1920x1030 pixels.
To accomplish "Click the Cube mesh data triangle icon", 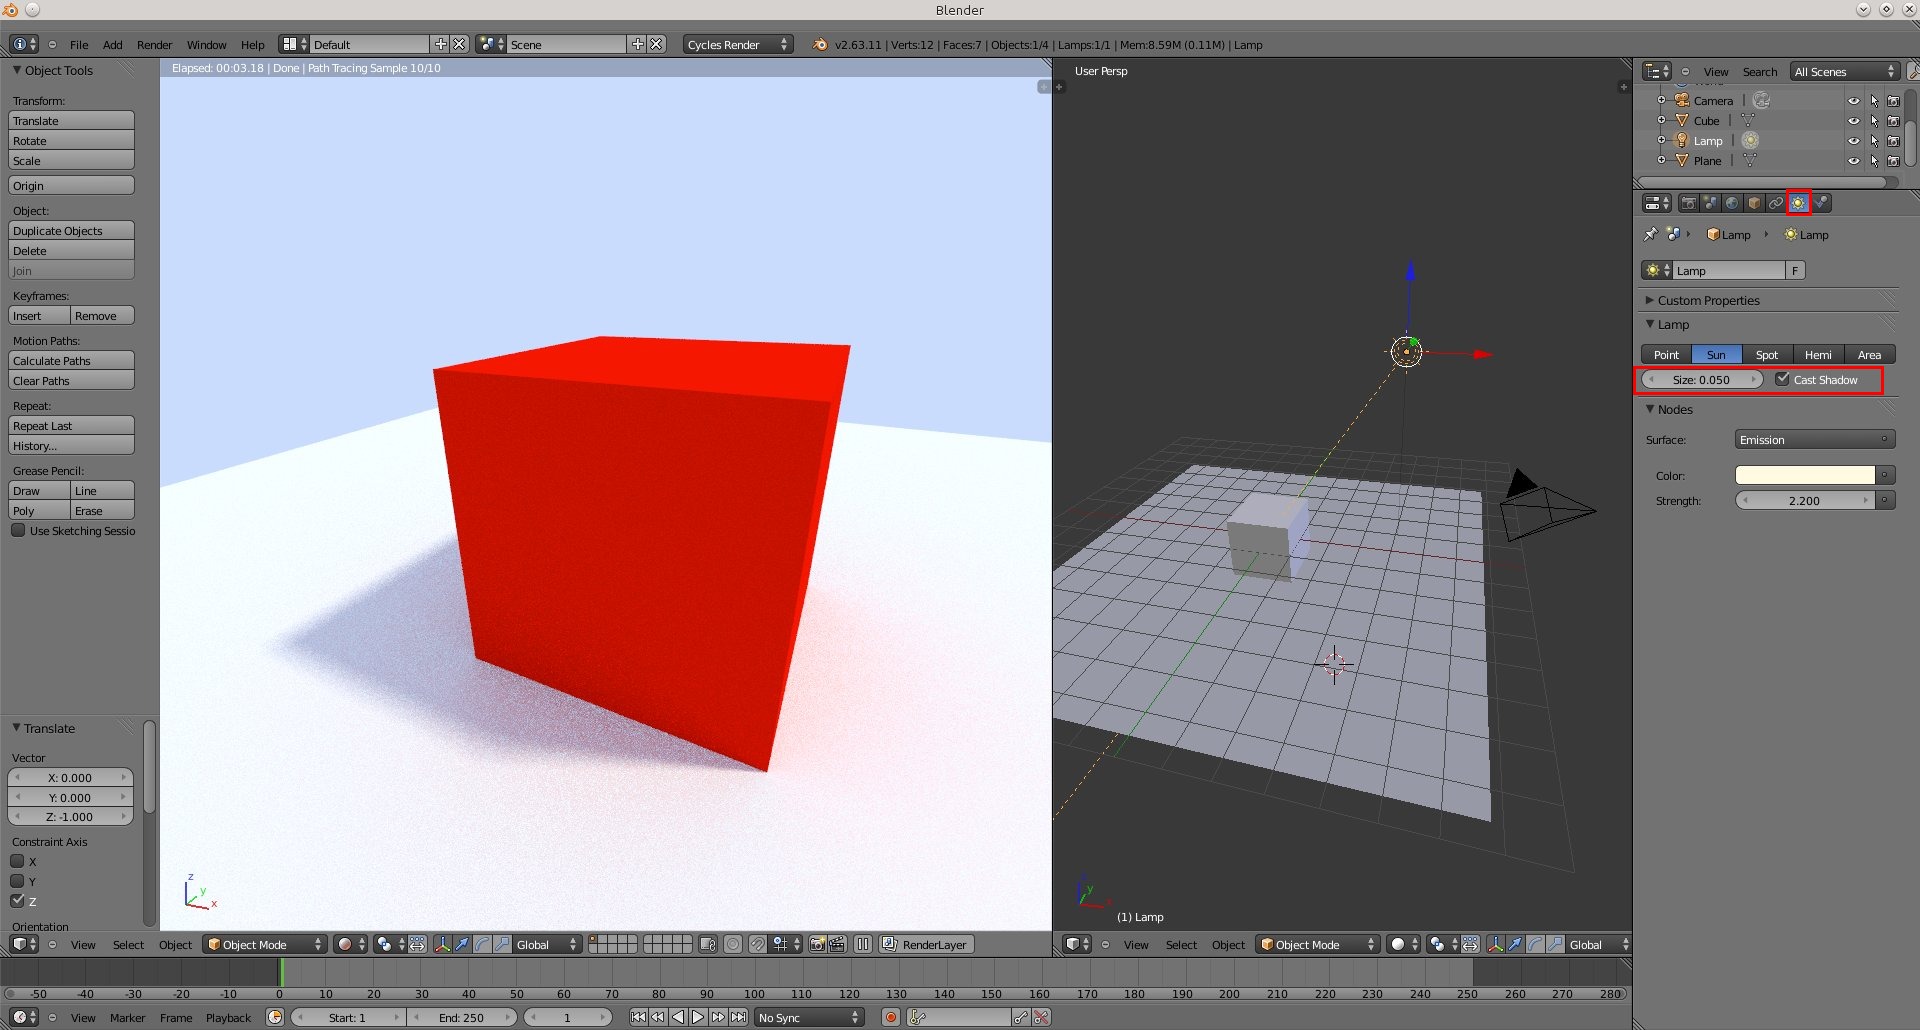I will tap(1748, 120).
